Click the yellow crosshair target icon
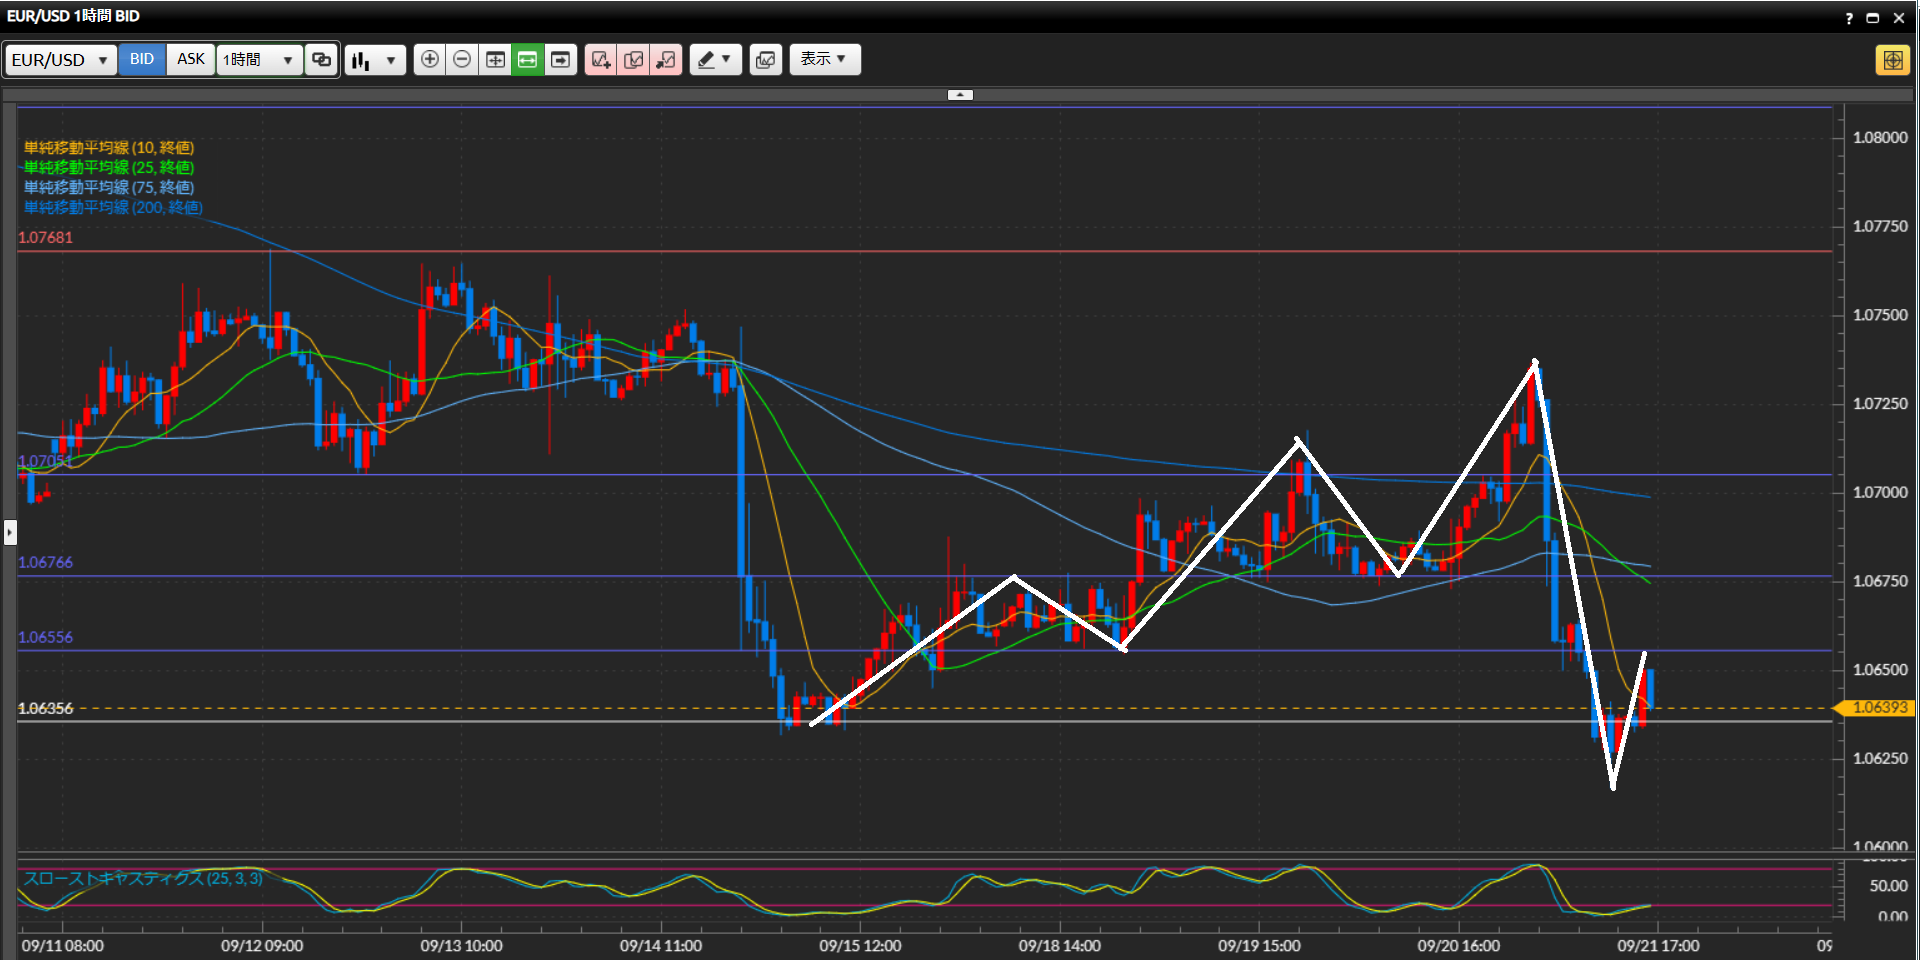Viewport: 1920px width, 960px height. coord(1892,60)
